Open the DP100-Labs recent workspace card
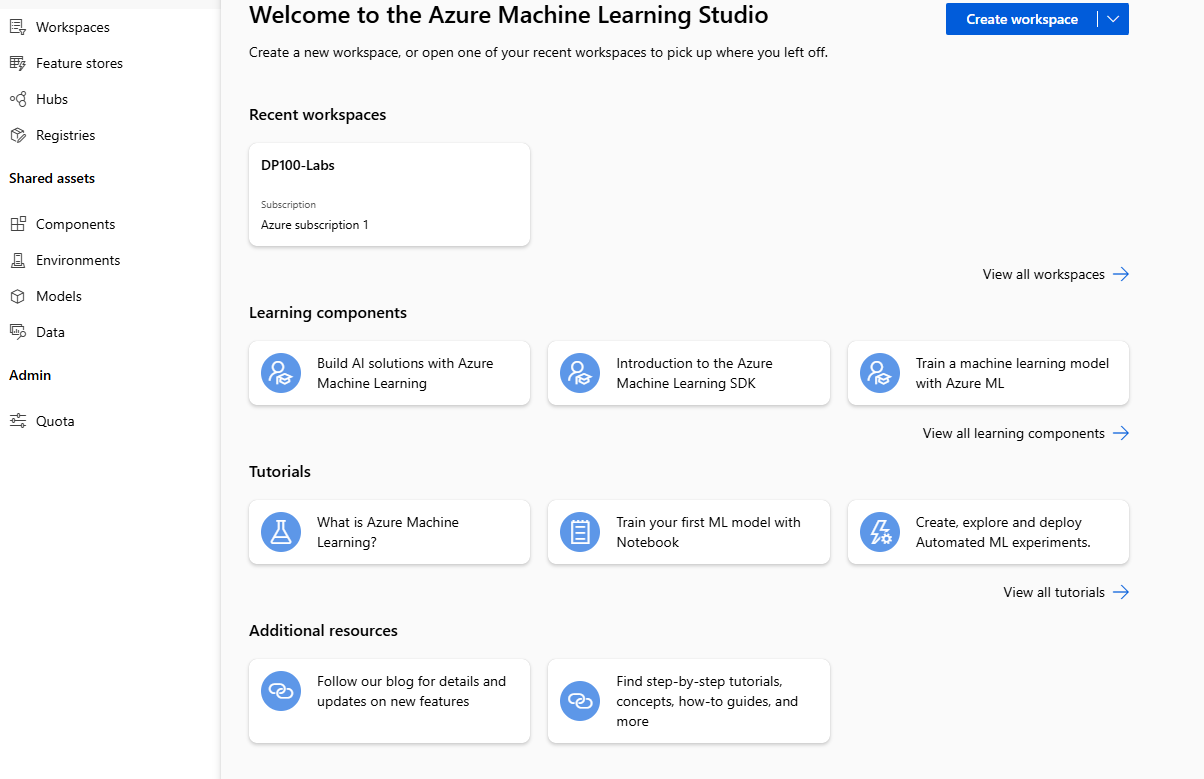This screenshot has height=779, width=1204. [389, 194]
